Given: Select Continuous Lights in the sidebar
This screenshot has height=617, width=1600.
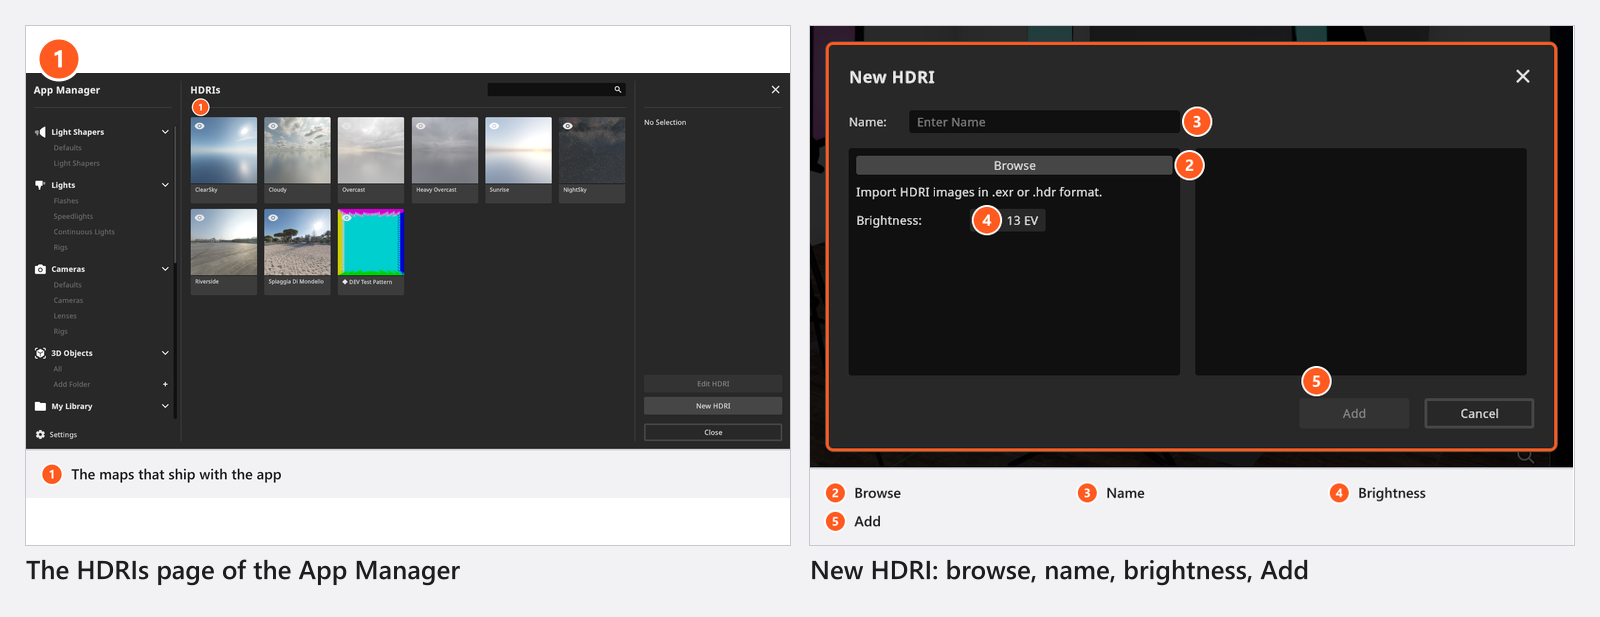Looking at the screenshot, I should (x=84, y=232).
